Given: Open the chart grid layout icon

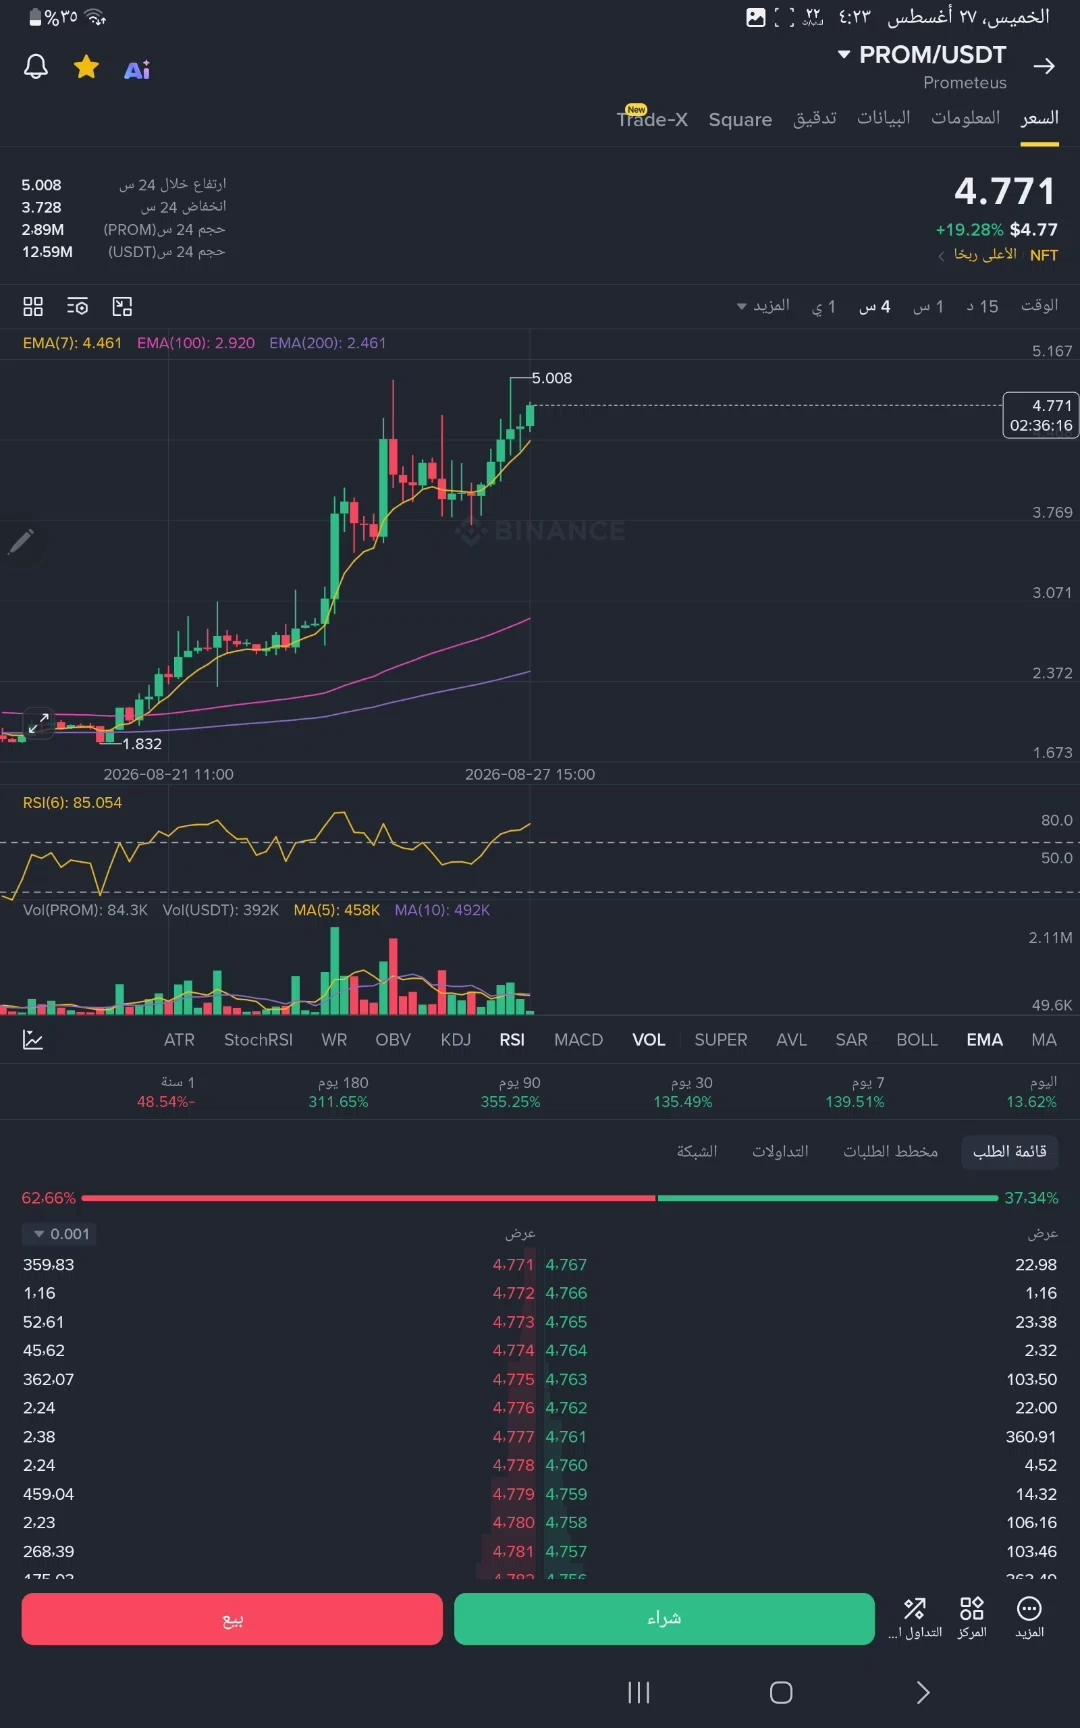Looking at the screenshot, I should [x=33, y=306].
